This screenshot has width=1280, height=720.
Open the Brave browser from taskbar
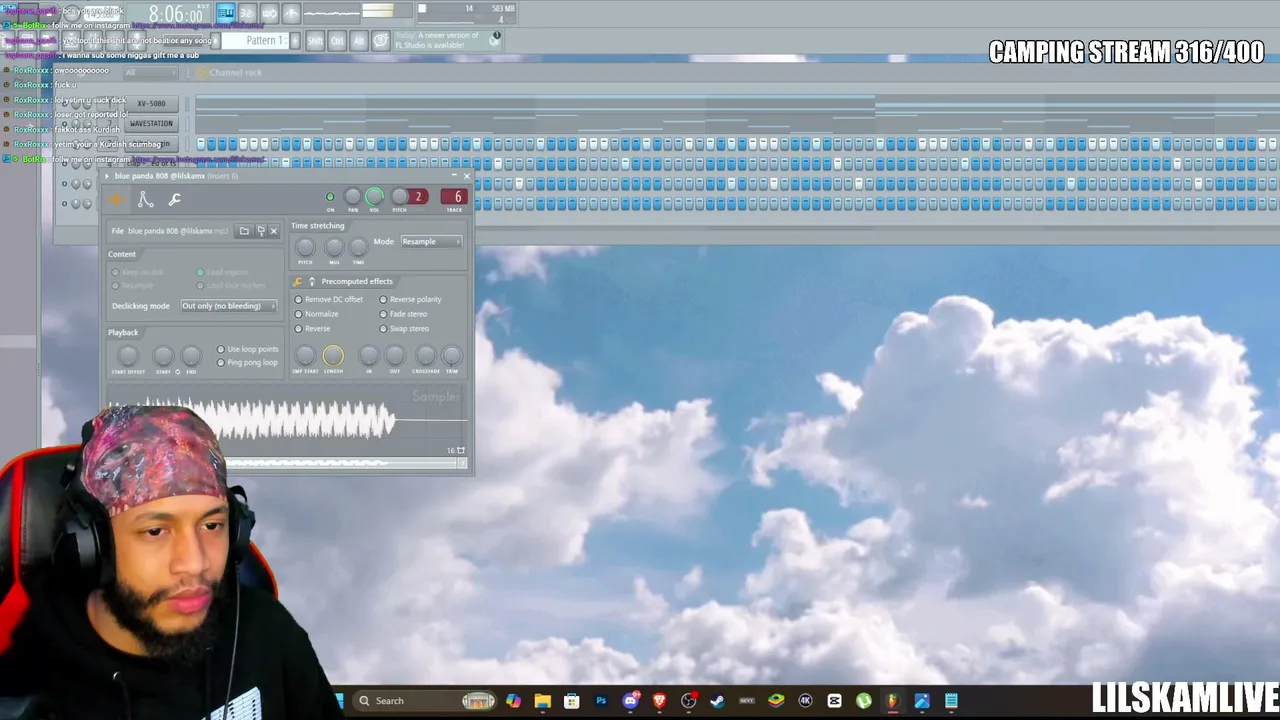coord(659,701)
